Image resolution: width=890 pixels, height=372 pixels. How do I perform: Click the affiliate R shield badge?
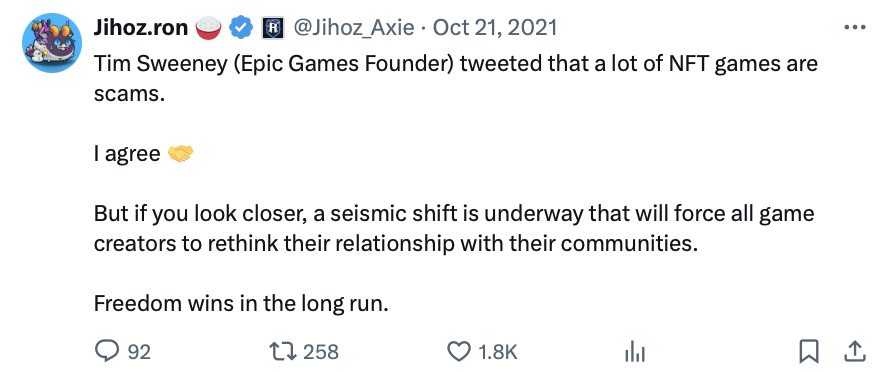(x=272, y=28)
